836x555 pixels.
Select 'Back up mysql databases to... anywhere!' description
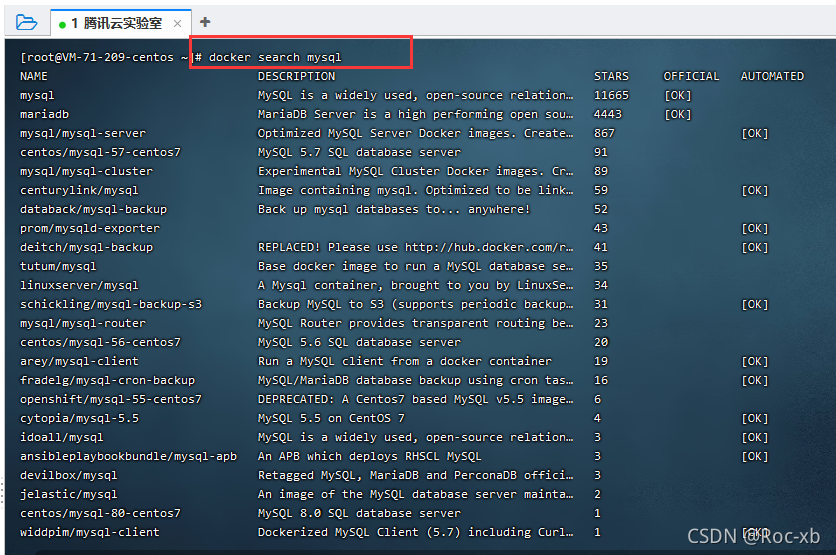pyautogui.click(x=394, y=210)
